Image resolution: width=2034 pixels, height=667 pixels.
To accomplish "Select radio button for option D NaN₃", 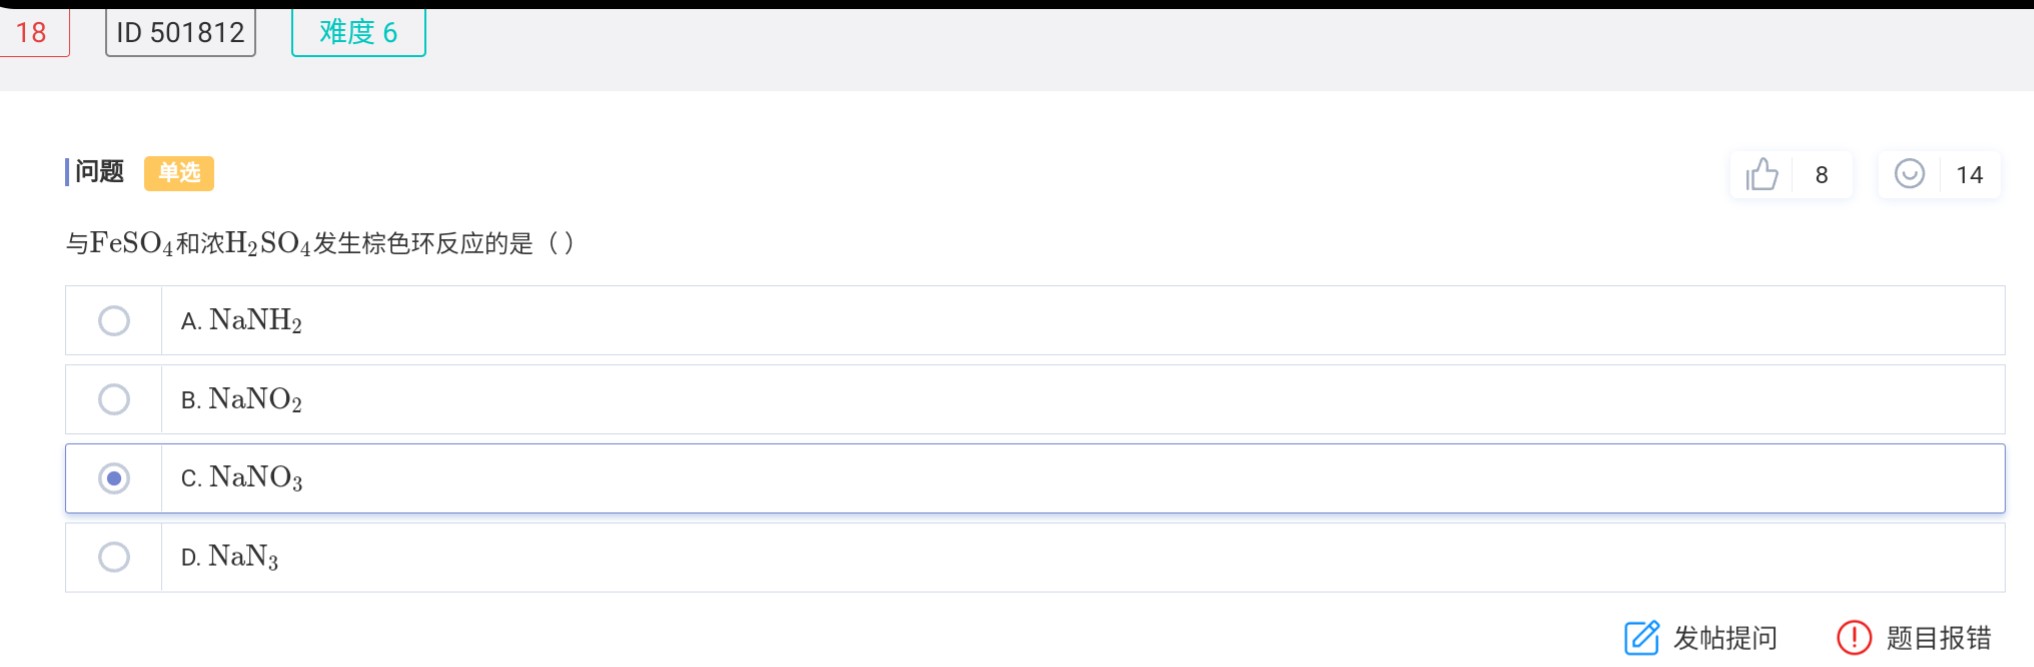I will click(114, 557).
